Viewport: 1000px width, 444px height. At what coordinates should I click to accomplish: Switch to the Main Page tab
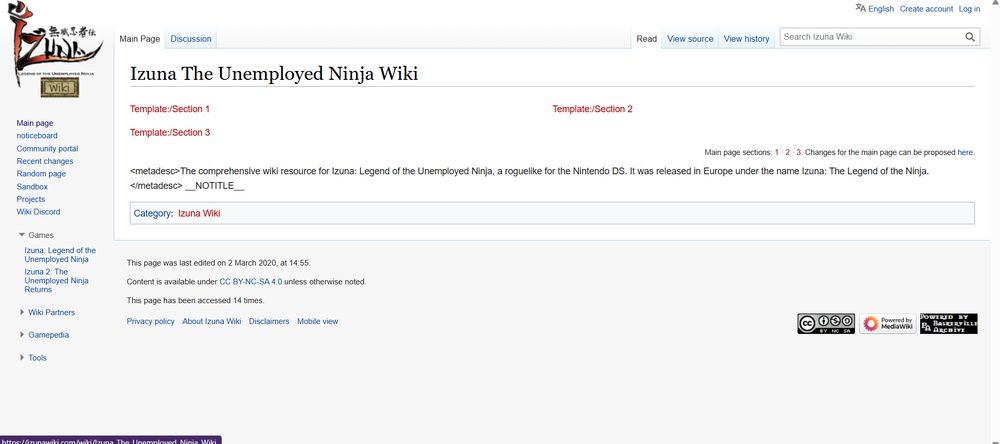coord(140,39)
